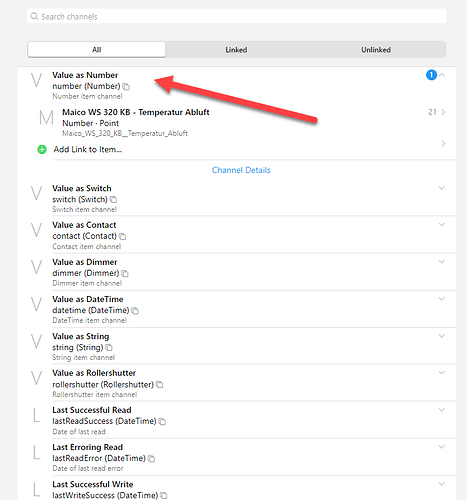Expand the Last Successful Read channel
Image resolution: width=467 pixels, height=500 pixels.
[442, 410]
